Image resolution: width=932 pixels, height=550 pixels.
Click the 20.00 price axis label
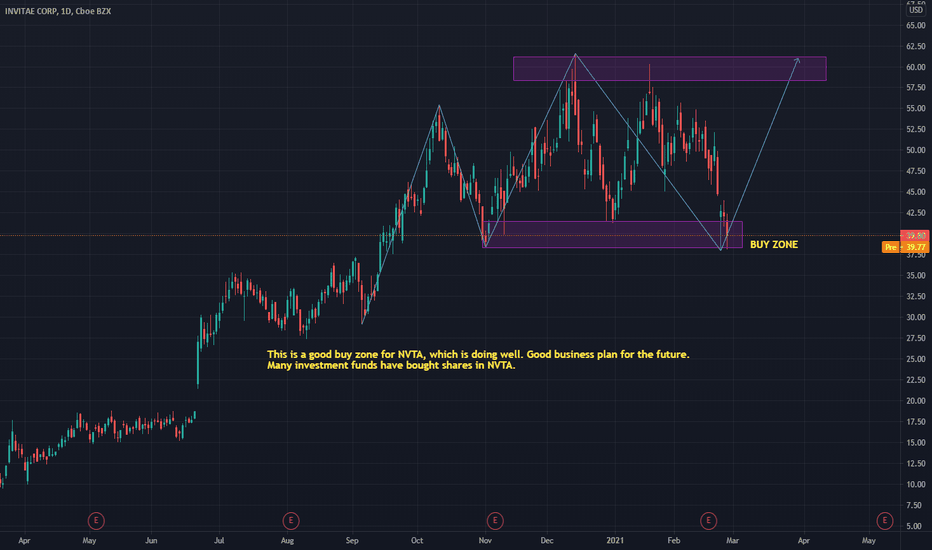click(915, 401)
